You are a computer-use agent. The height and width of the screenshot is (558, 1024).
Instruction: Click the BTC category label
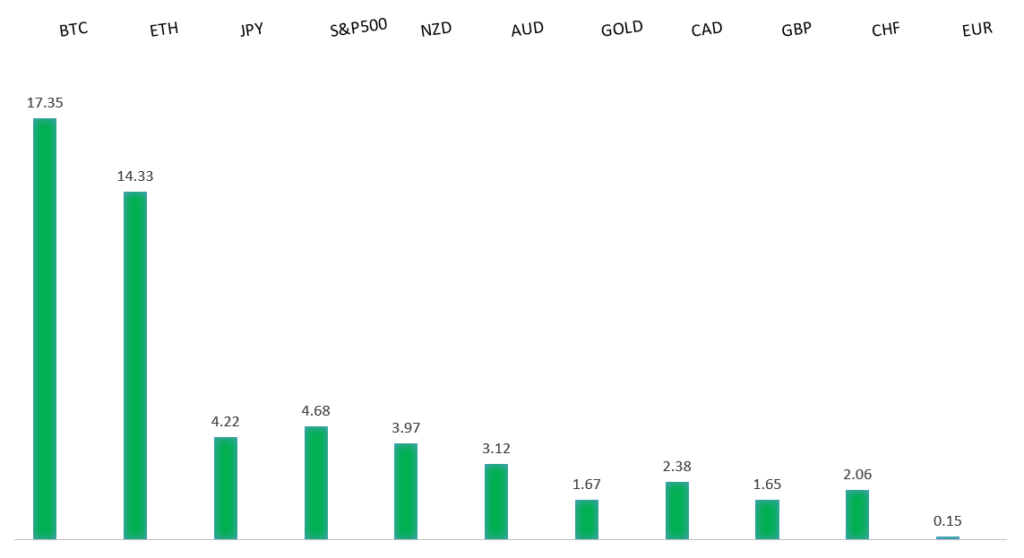click(x=73, y=30)
